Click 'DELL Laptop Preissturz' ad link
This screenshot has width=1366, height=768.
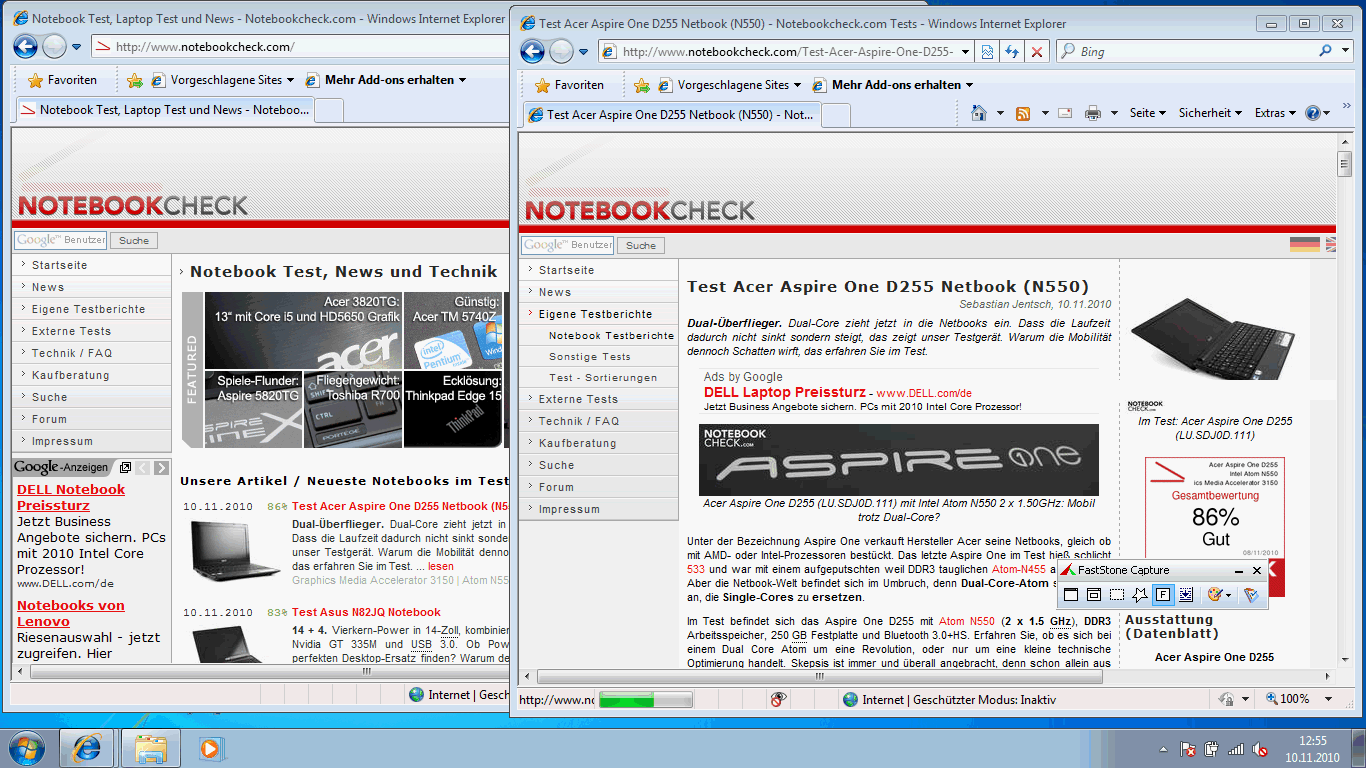pos(784,393)
